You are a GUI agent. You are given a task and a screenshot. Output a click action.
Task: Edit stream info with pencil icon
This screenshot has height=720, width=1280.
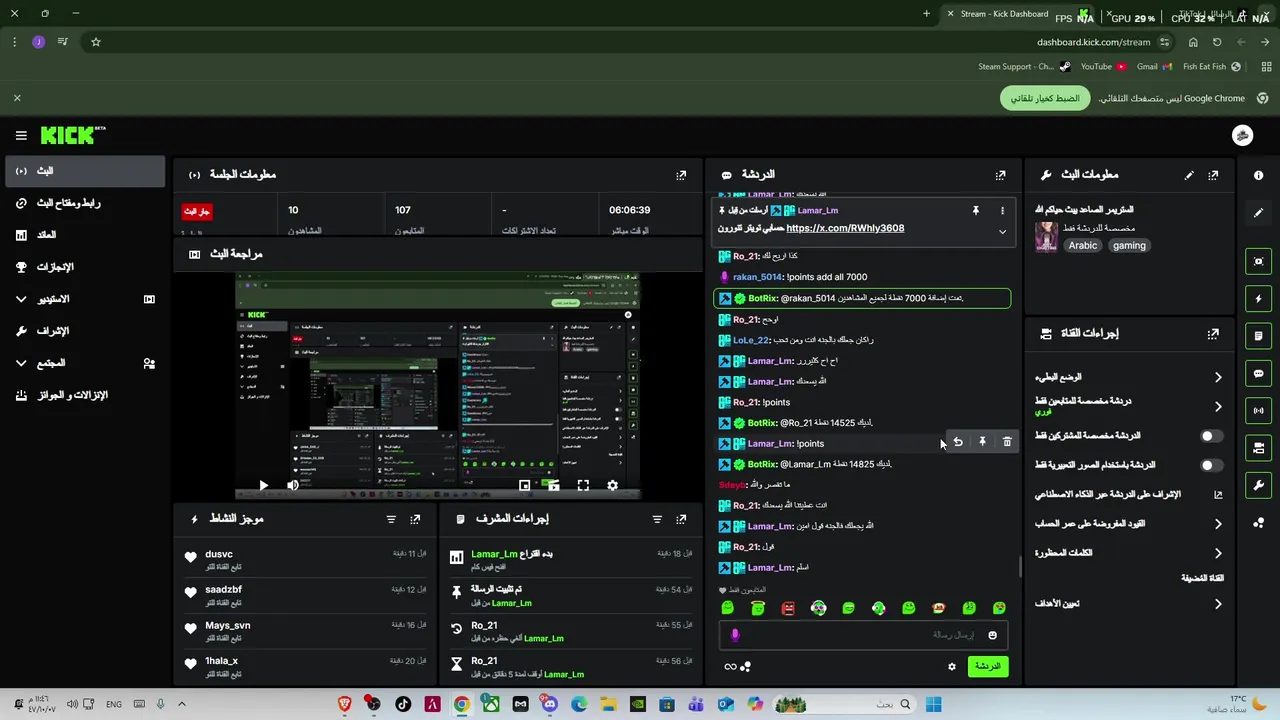[1189, 175]
